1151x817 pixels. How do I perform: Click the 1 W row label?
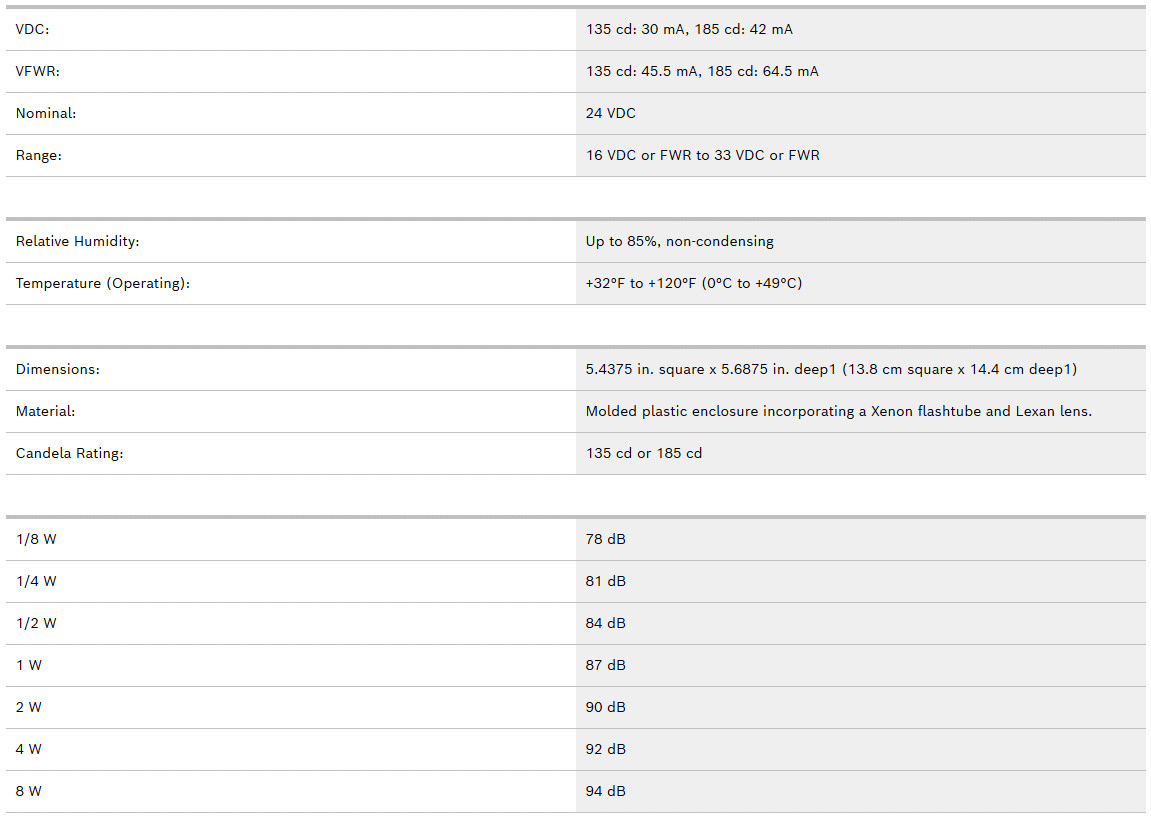click(x=29, y=665)
